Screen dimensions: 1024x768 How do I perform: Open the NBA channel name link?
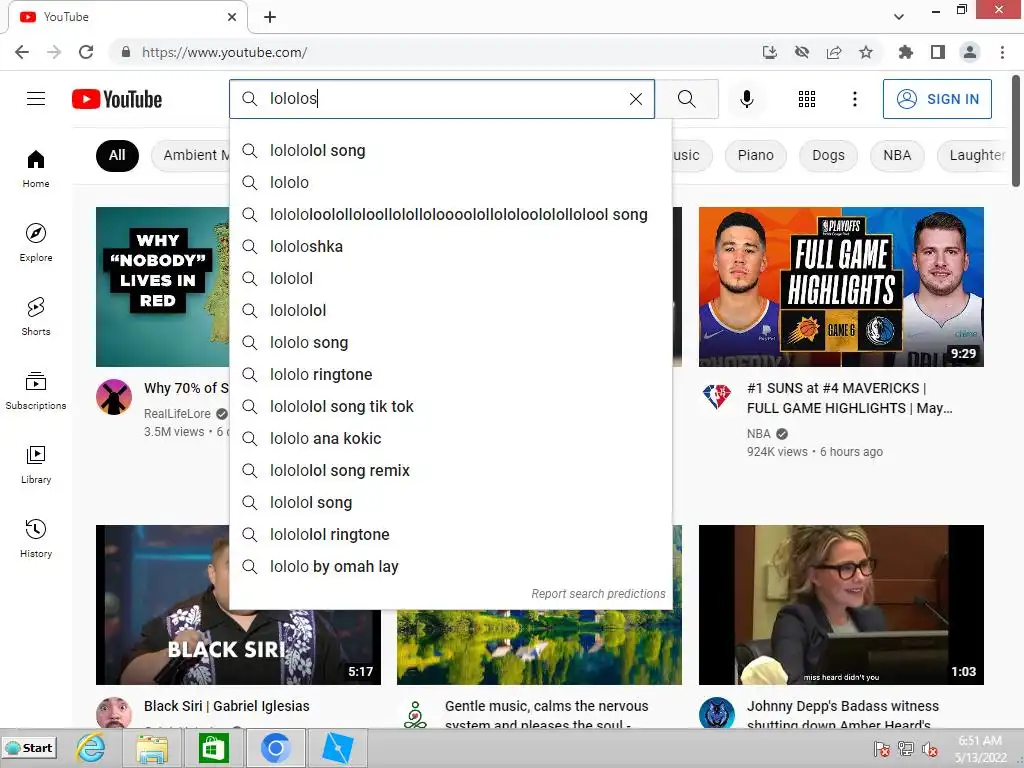click(758, 434)
